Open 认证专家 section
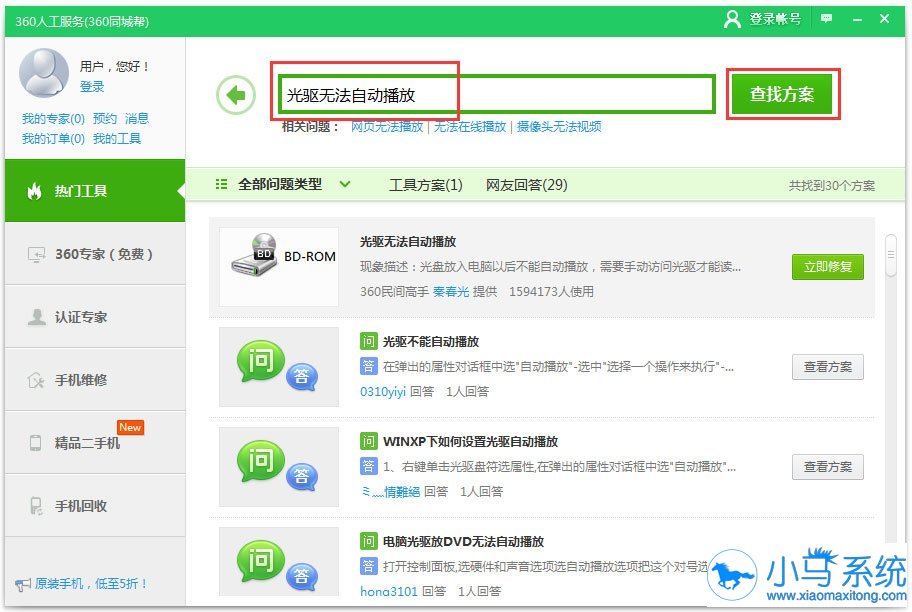This screenshot has height=612, width=912. point(95,317)
